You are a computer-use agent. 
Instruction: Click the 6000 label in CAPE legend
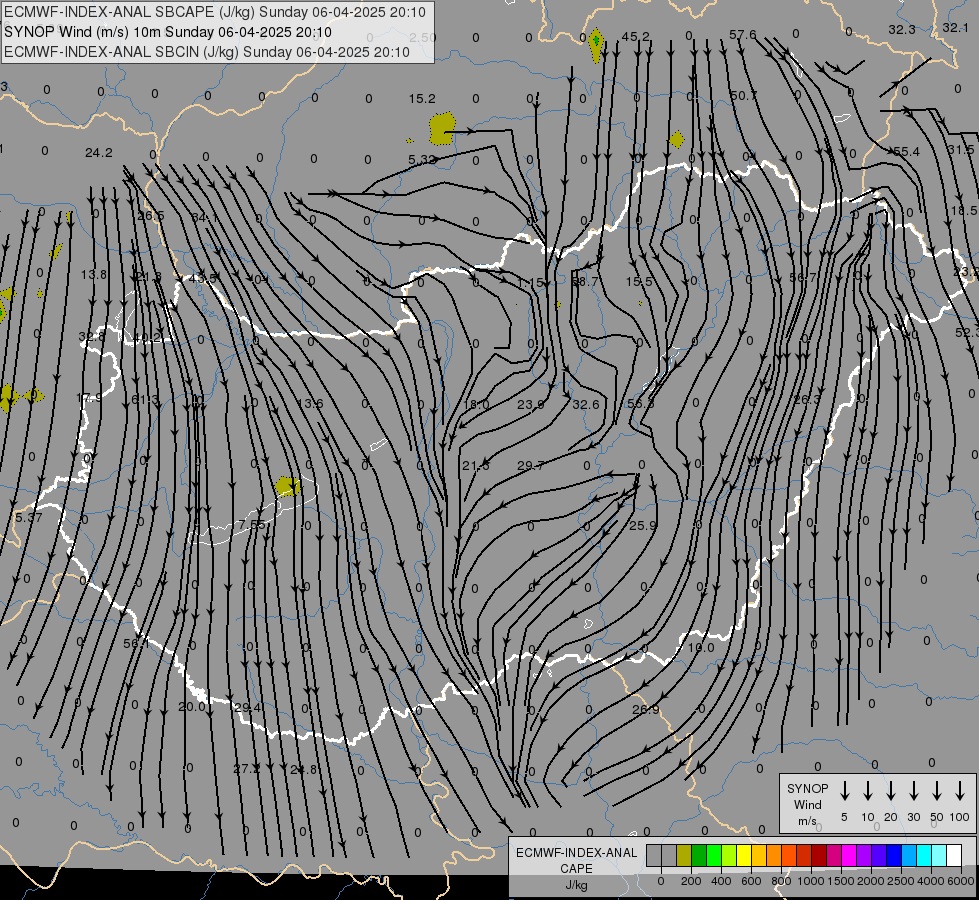coord(960,881)
